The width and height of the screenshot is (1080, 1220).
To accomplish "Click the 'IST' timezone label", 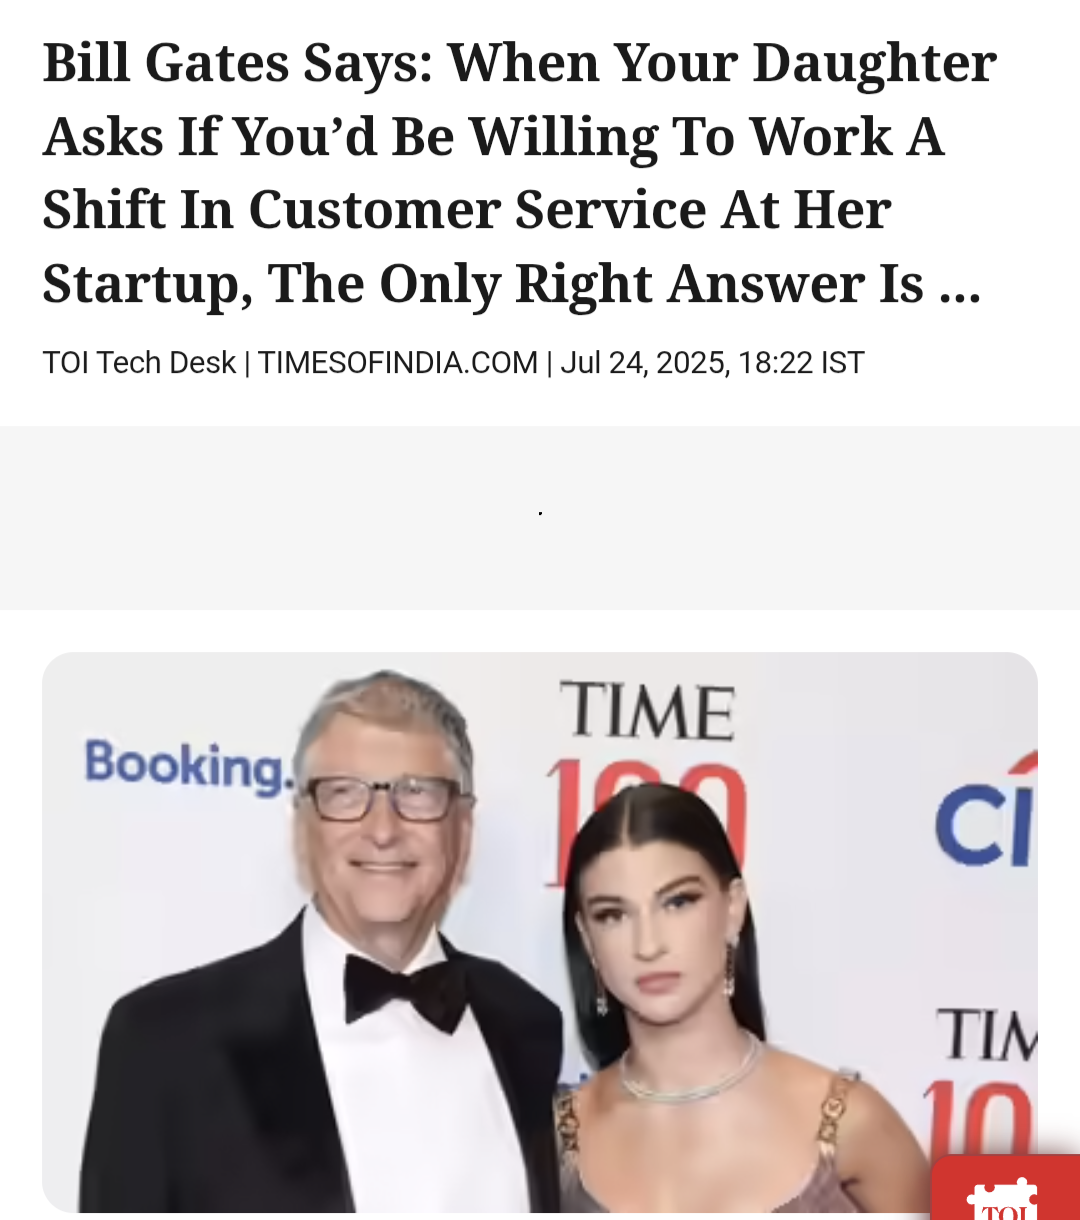I will click(843, 362).
